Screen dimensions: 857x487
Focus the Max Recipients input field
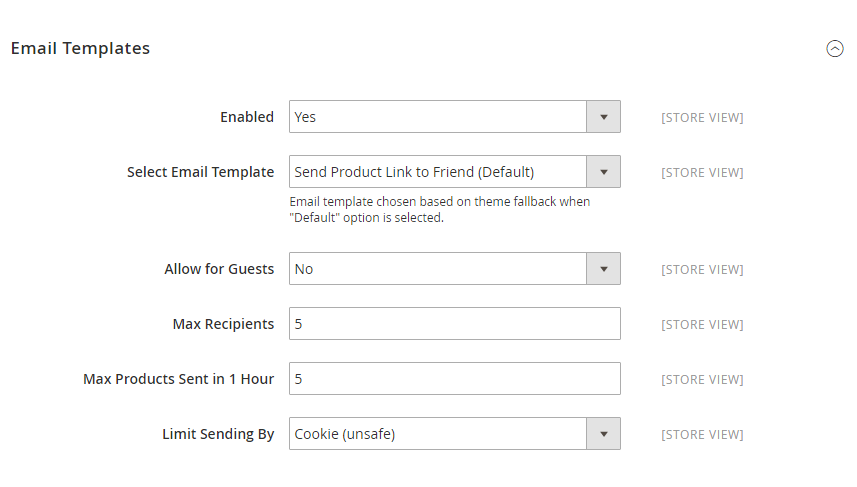tap(454, 324)
